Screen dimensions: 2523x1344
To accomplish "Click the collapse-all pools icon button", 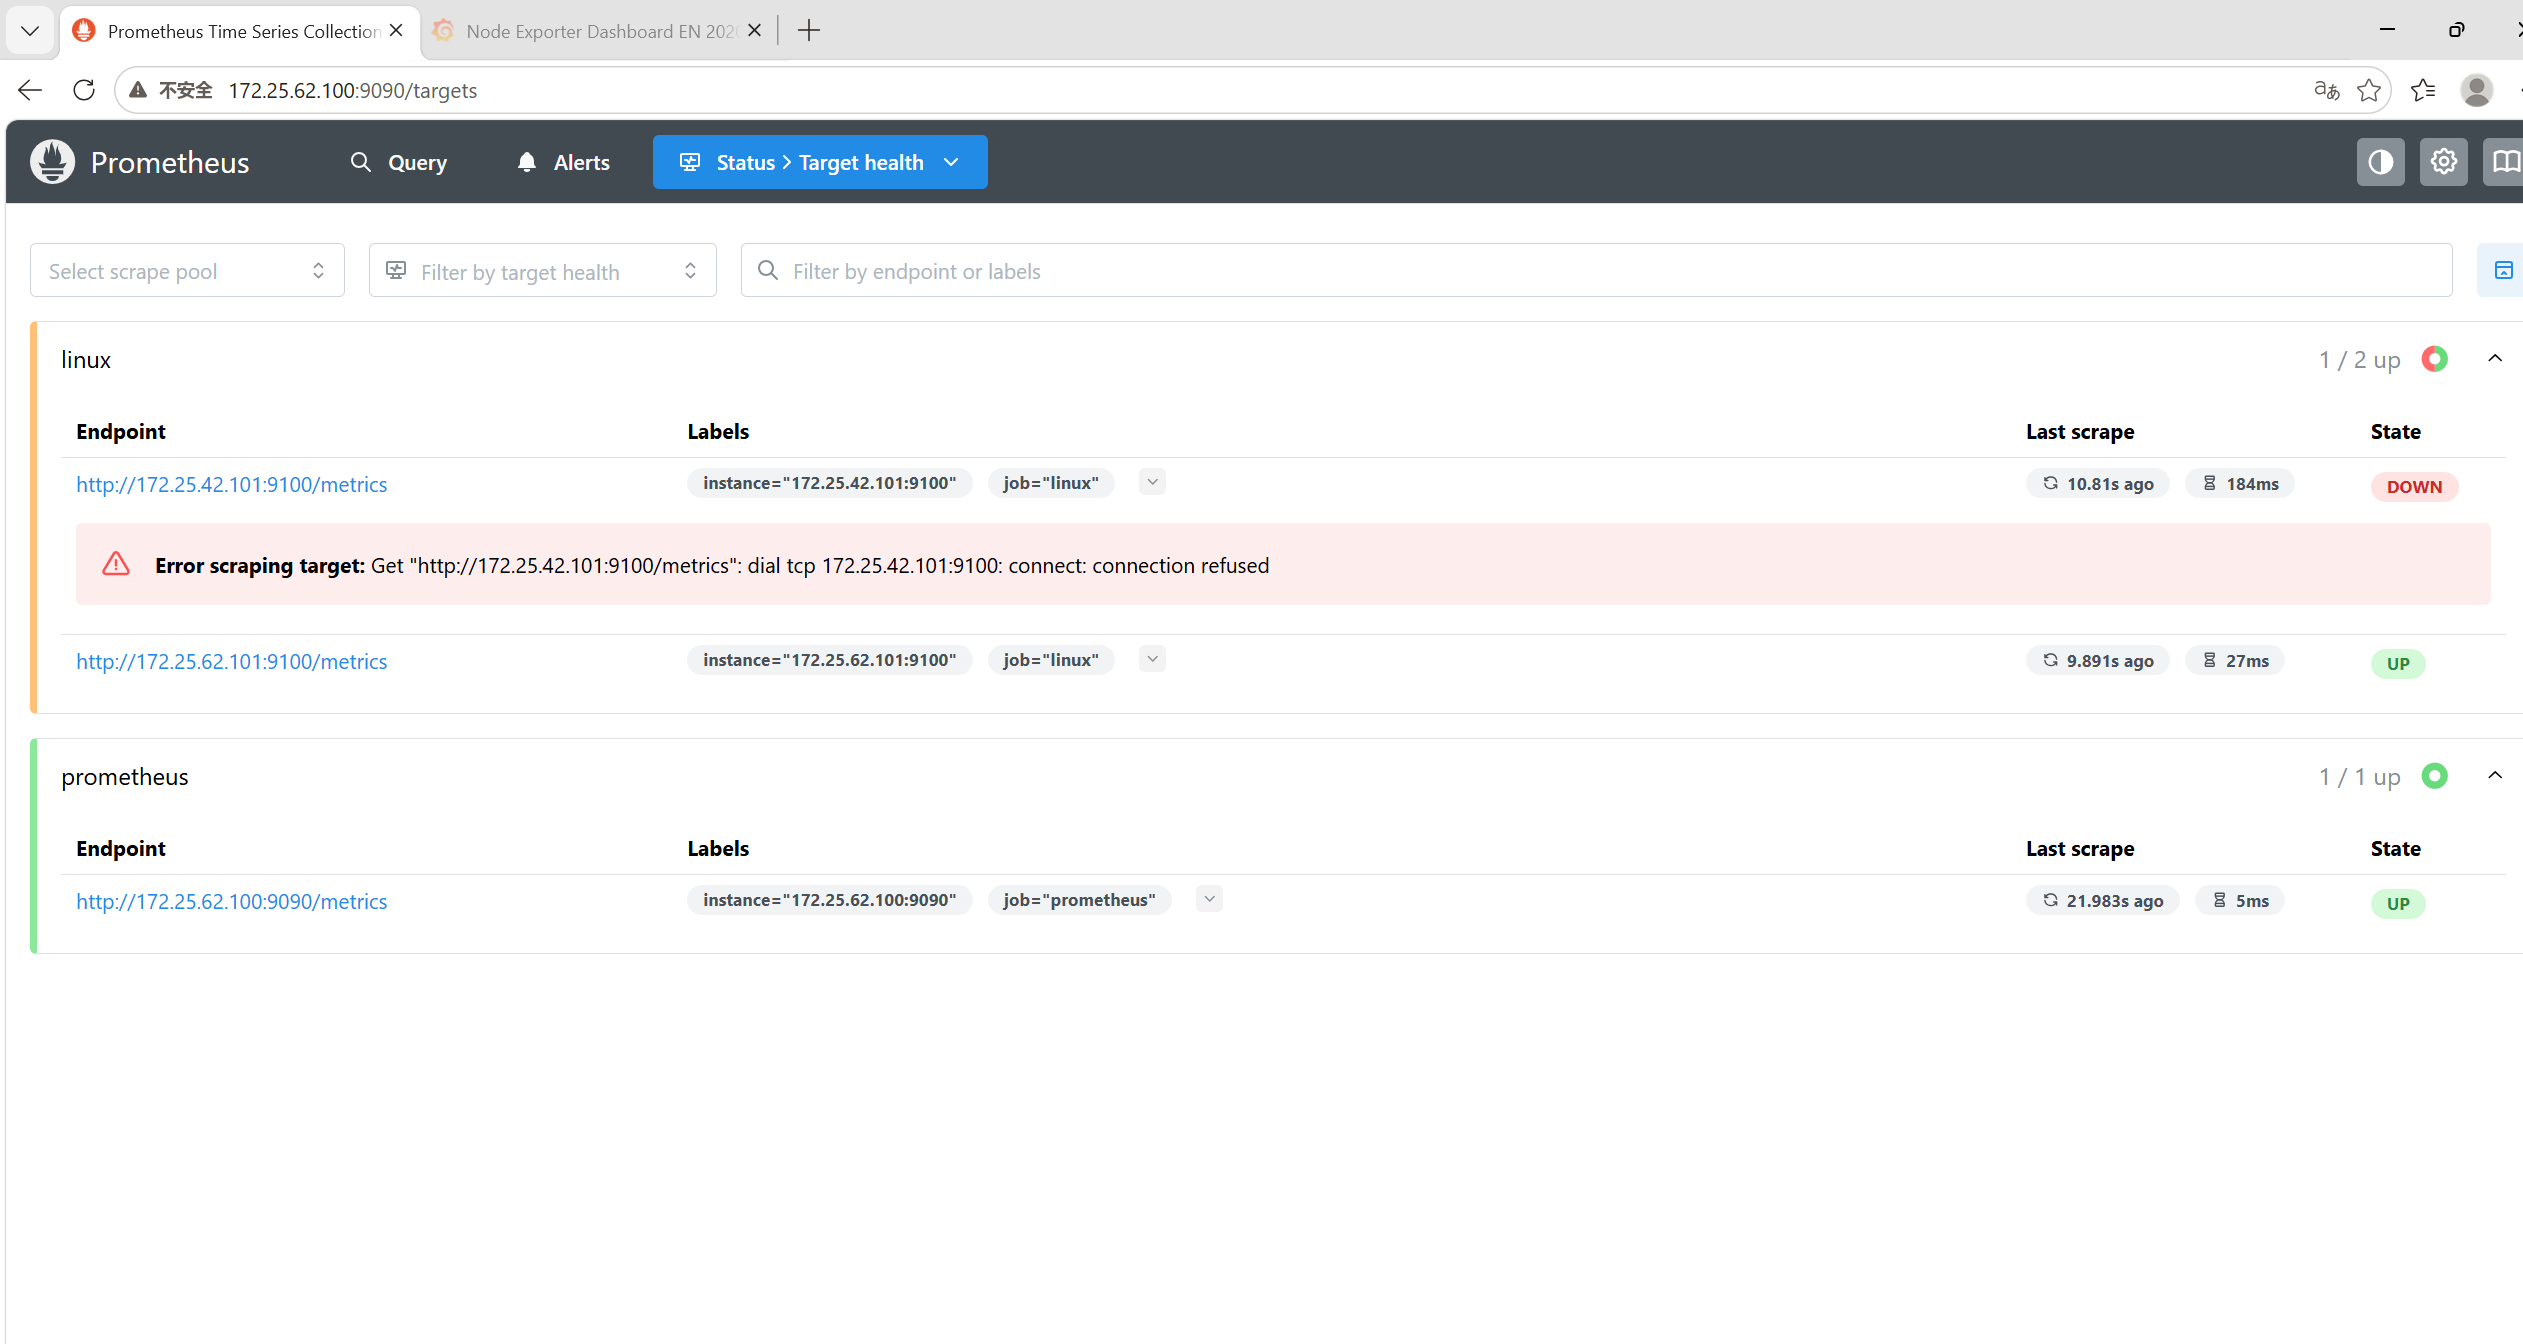I will pyautogui.click(x=2503, y=270).
